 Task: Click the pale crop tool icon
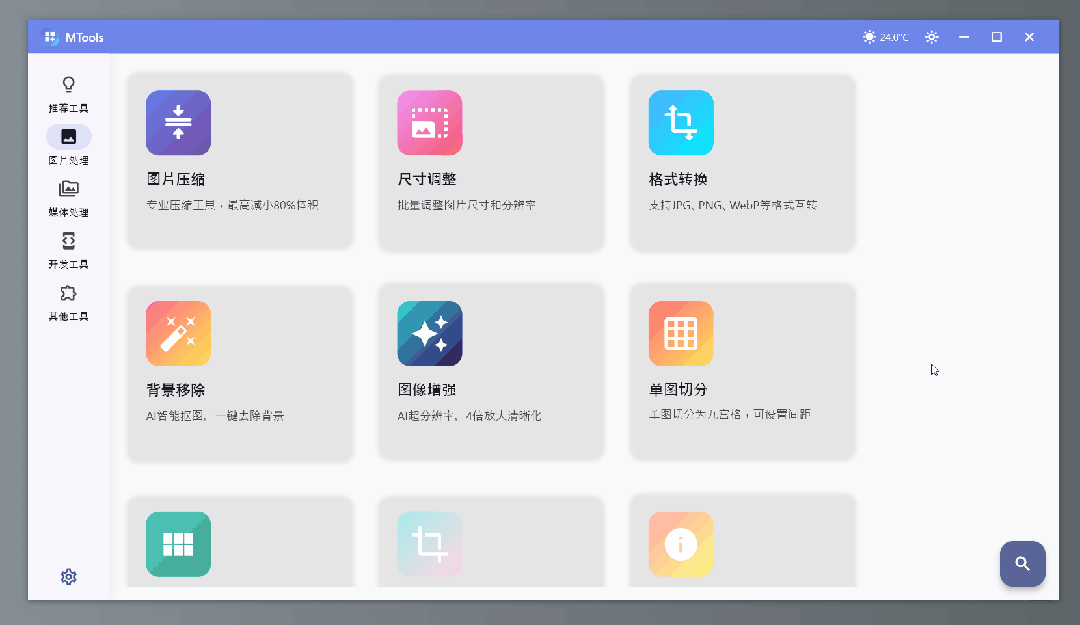[x=430, y=544]
